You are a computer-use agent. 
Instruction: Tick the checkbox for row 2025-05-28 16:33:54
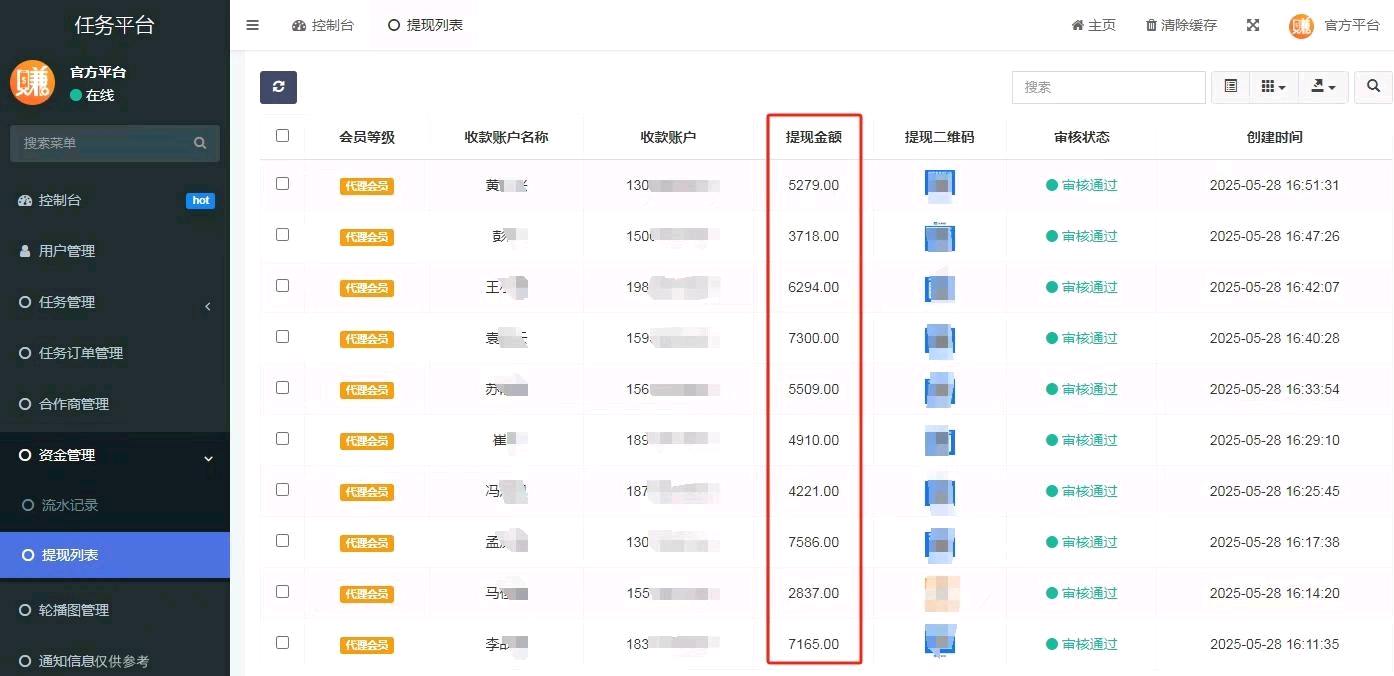[x=282, y=387]
